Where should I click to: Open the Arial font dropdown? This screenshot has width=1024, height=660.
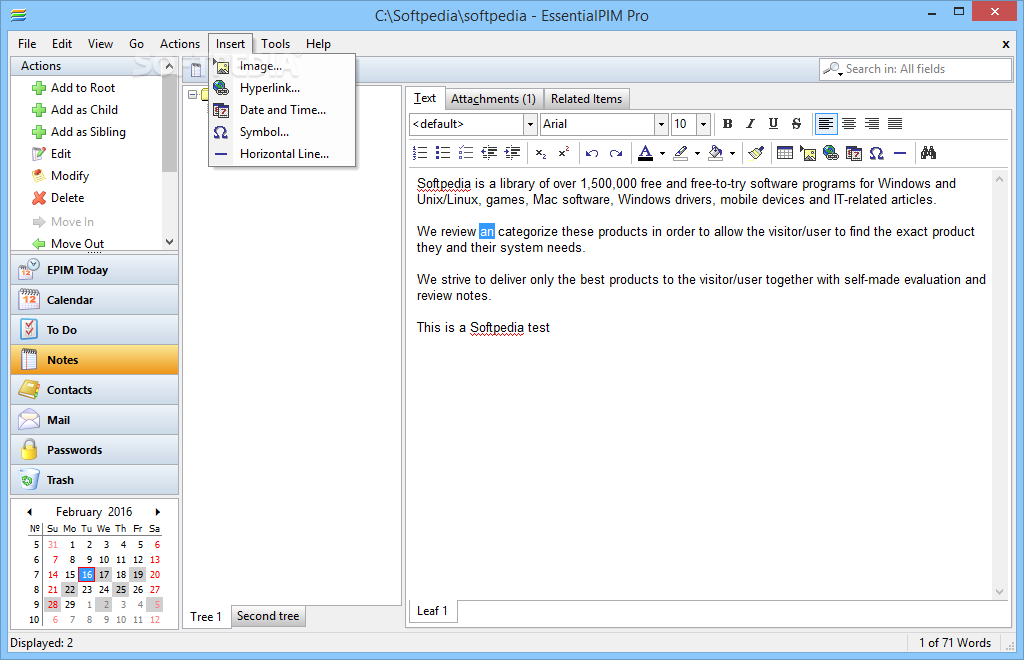point(661,124)
